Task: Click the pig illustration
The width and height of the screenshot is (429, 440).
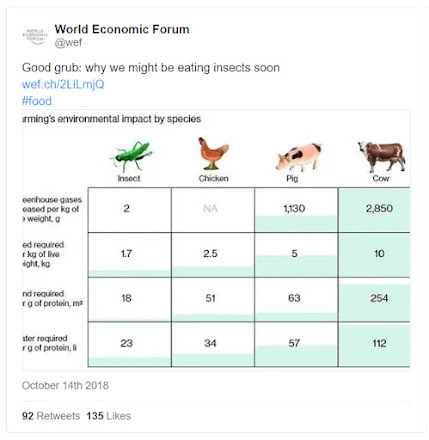Action: click(299, 156)
